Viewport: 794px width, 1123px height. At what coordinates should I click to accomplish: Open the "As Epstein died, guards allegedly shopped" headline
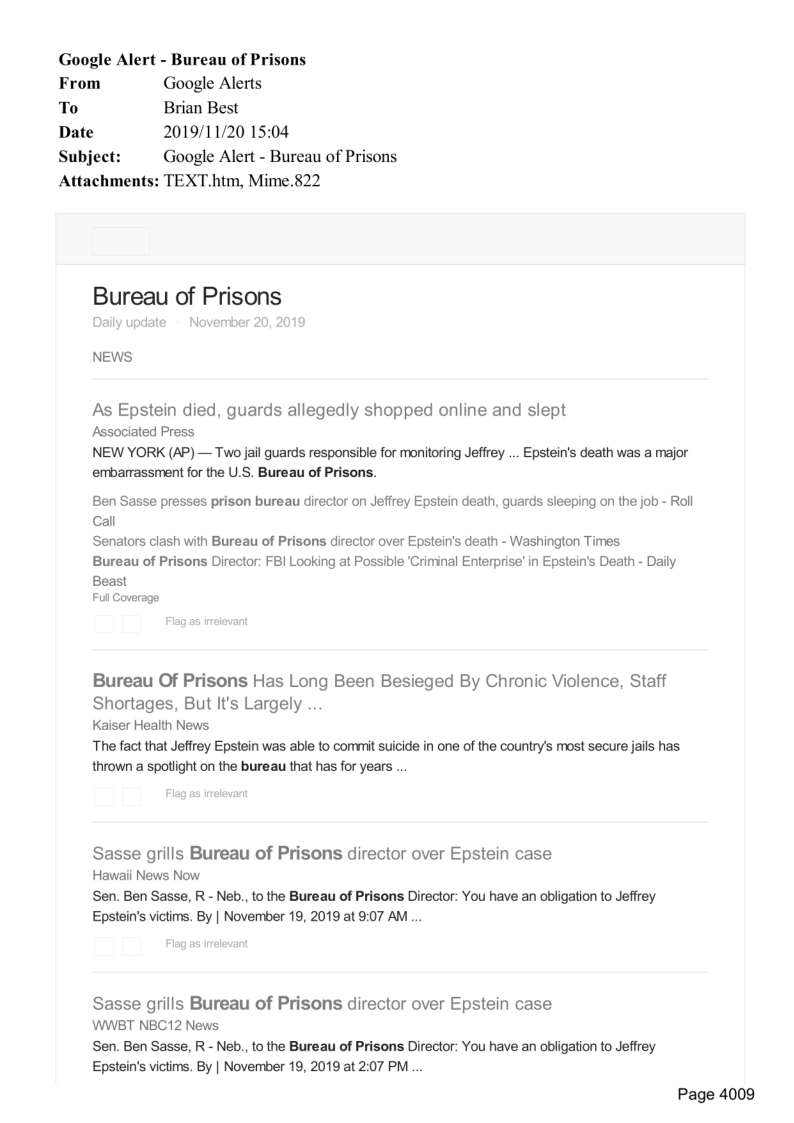(x=329, y=410)
